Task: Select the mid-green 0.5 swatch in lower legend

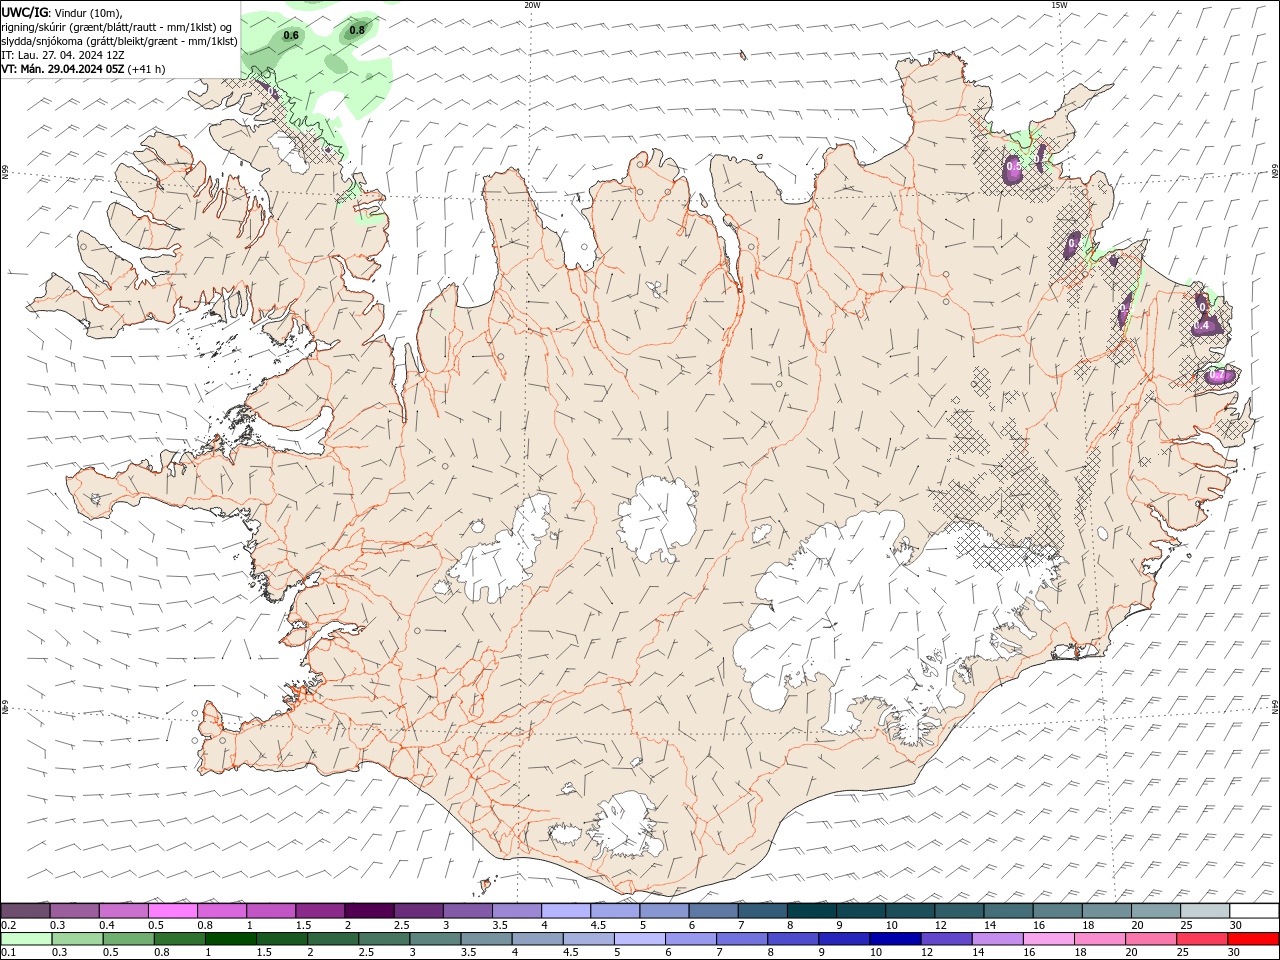Action: (x=129, y=939)
